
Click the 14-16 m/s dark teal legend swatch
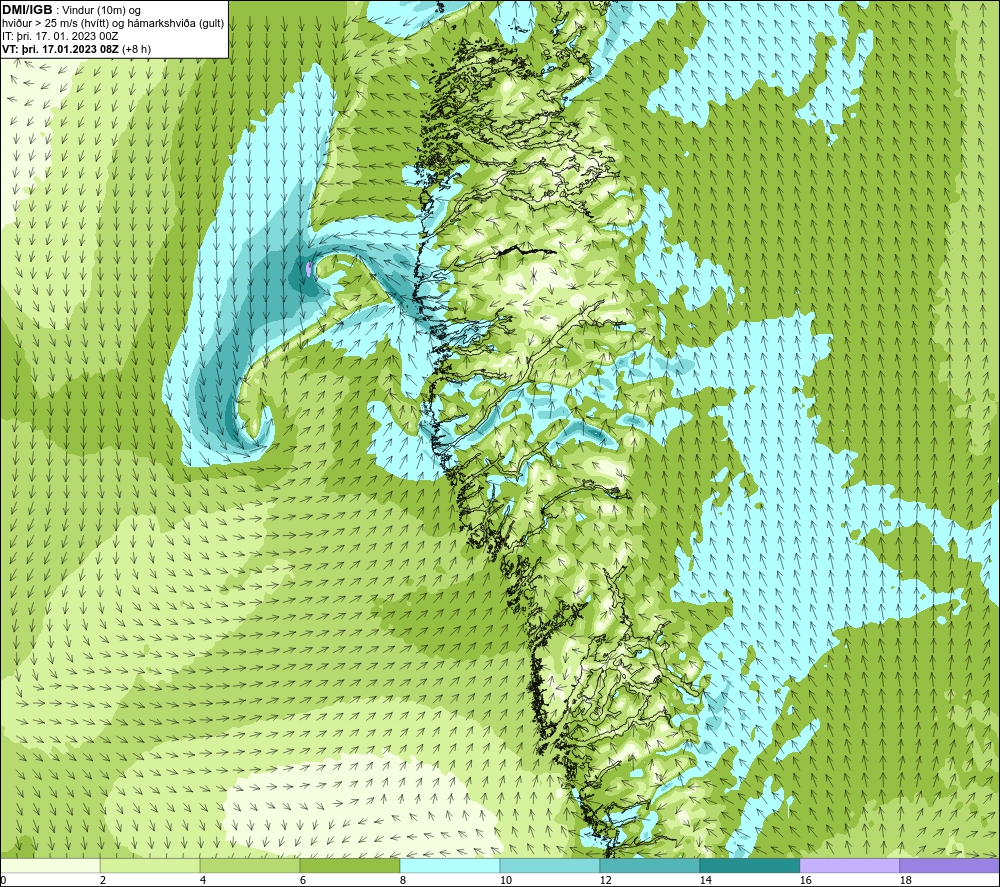[749, 865]
